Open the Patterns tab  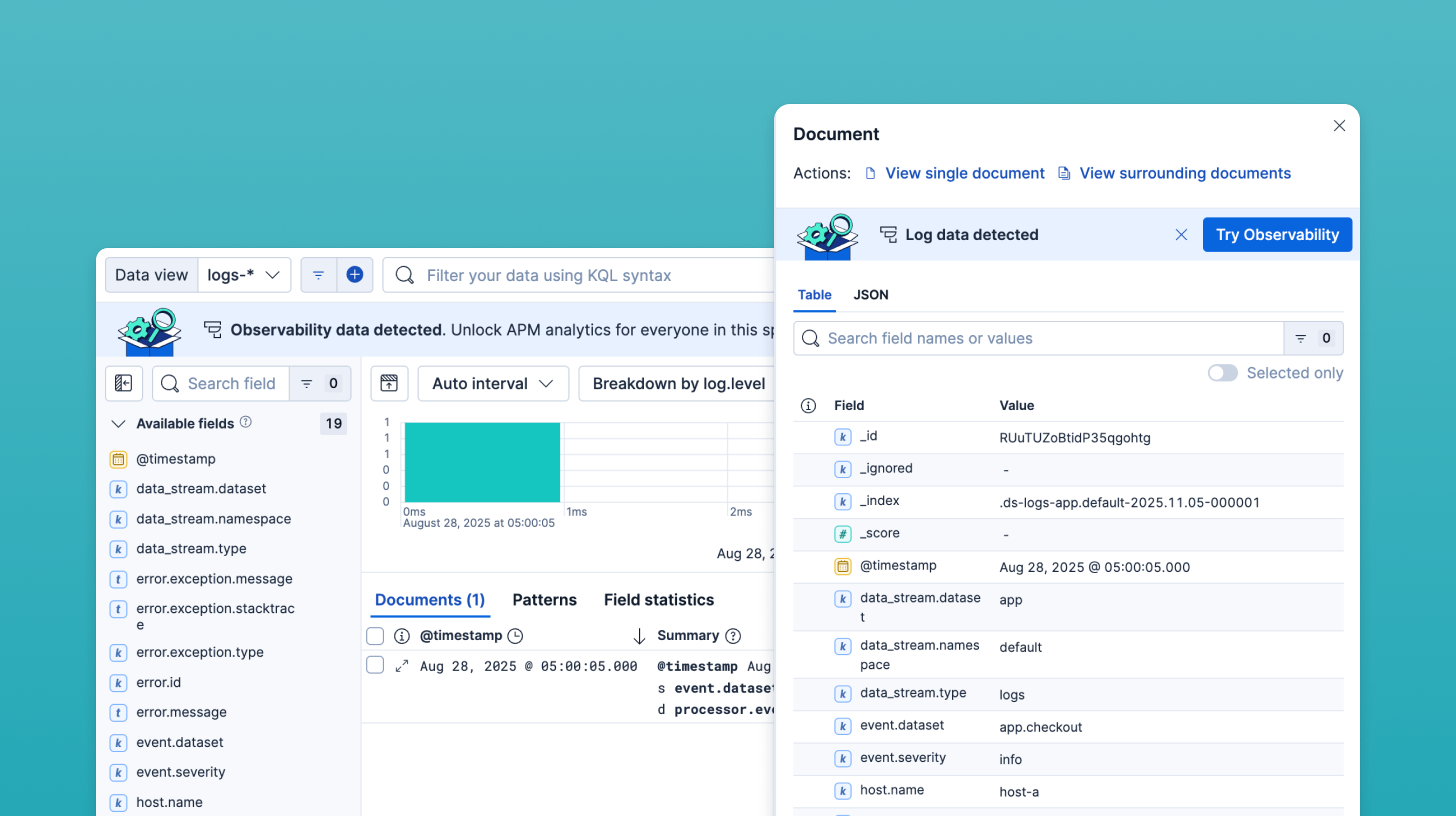544,599
